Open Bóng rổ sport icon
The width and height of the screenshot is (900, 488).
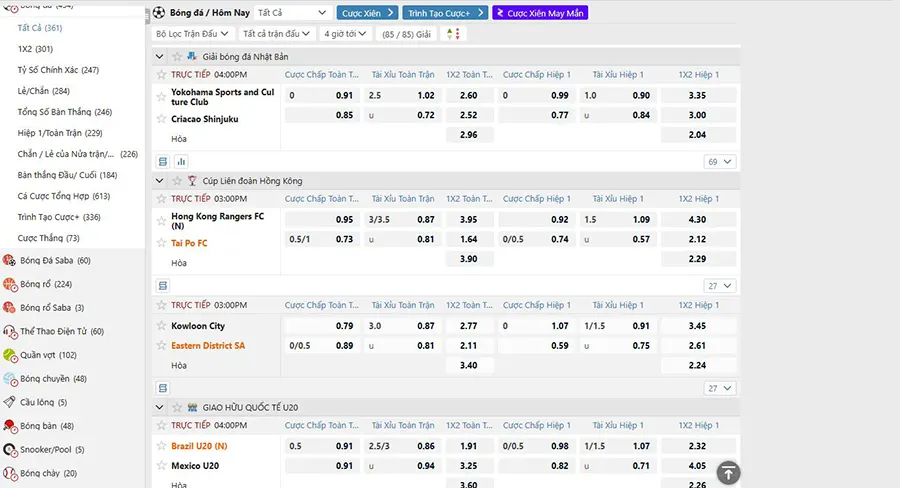pyautogui.click(x=10, y=284)
